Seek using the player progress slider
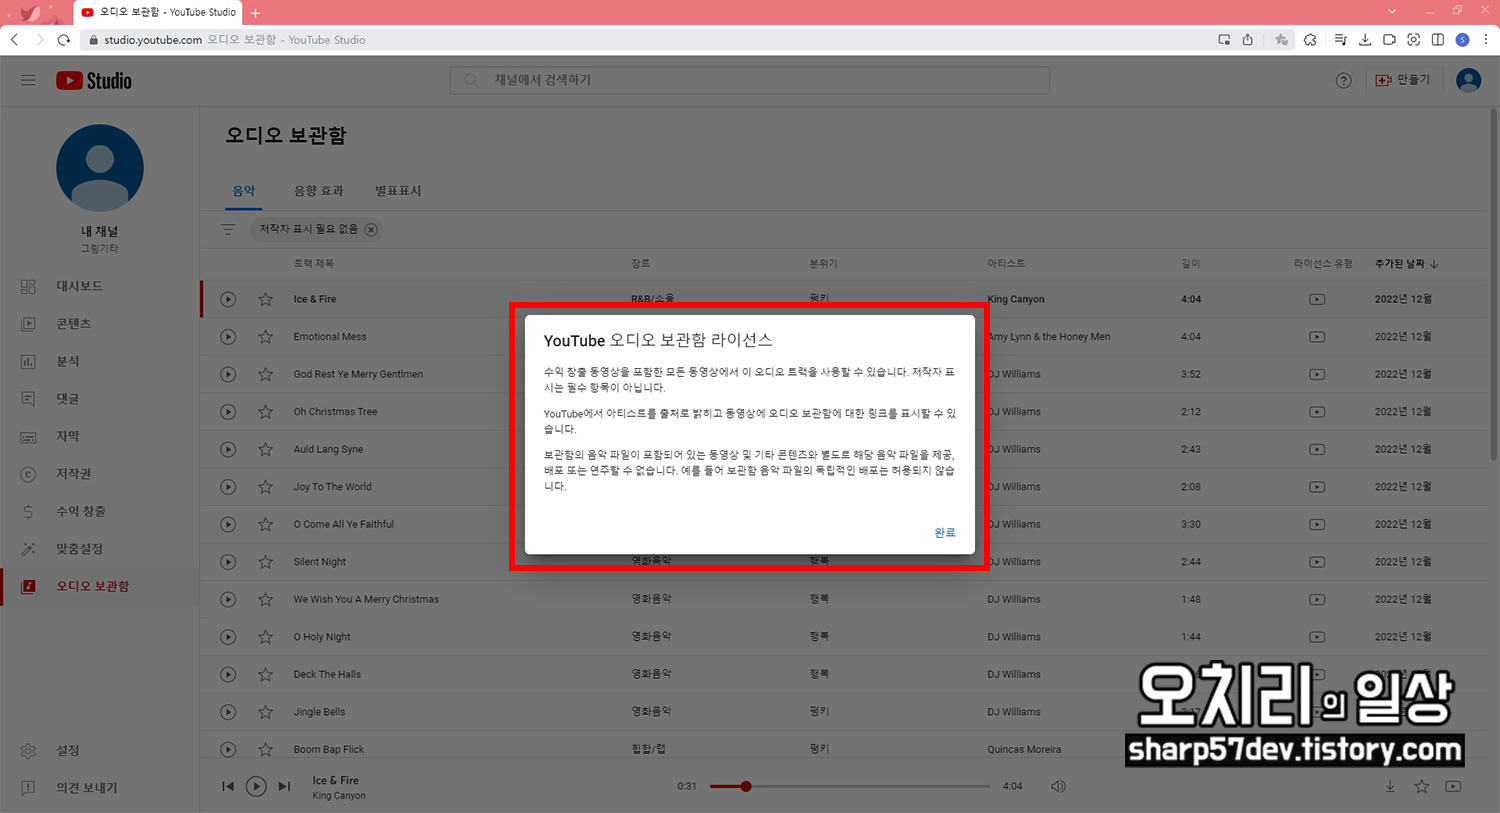The width and height of the screenshot is (1500, 813). [850, 787]
